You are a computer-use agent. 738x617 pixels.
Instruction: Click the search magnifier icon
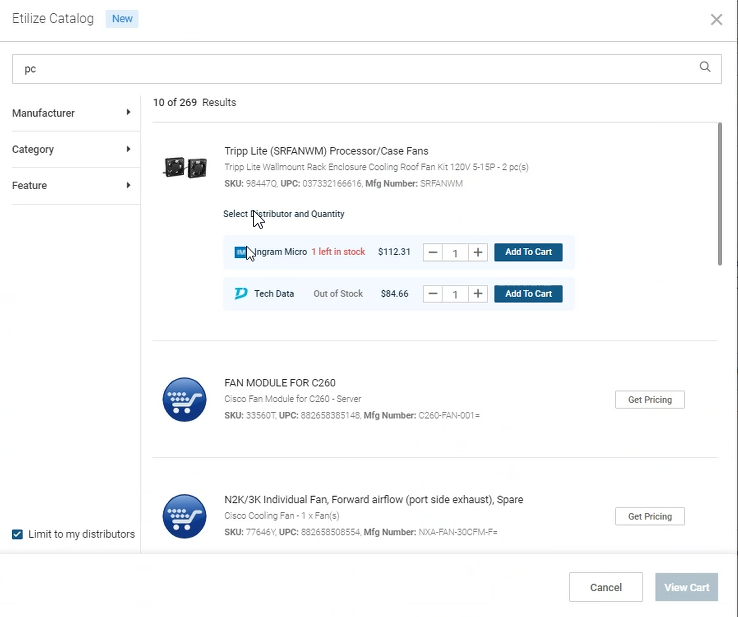pos(705,68)
